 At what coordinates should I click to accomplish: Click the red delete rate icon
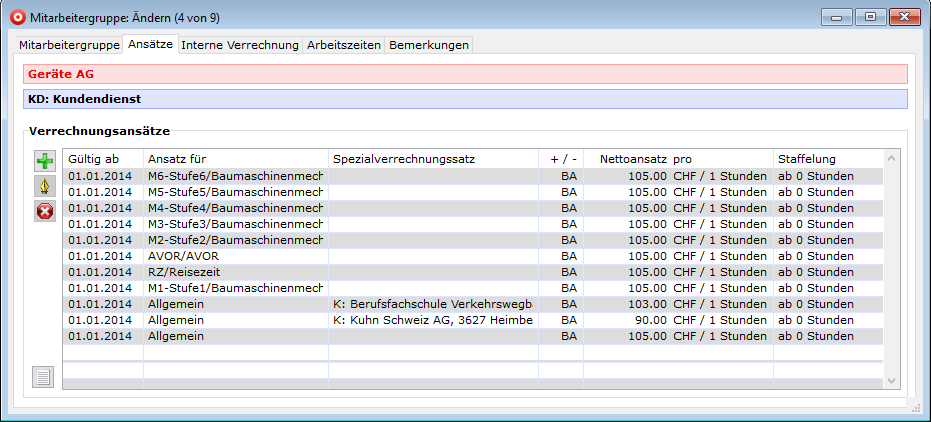(x=45, y=211)
